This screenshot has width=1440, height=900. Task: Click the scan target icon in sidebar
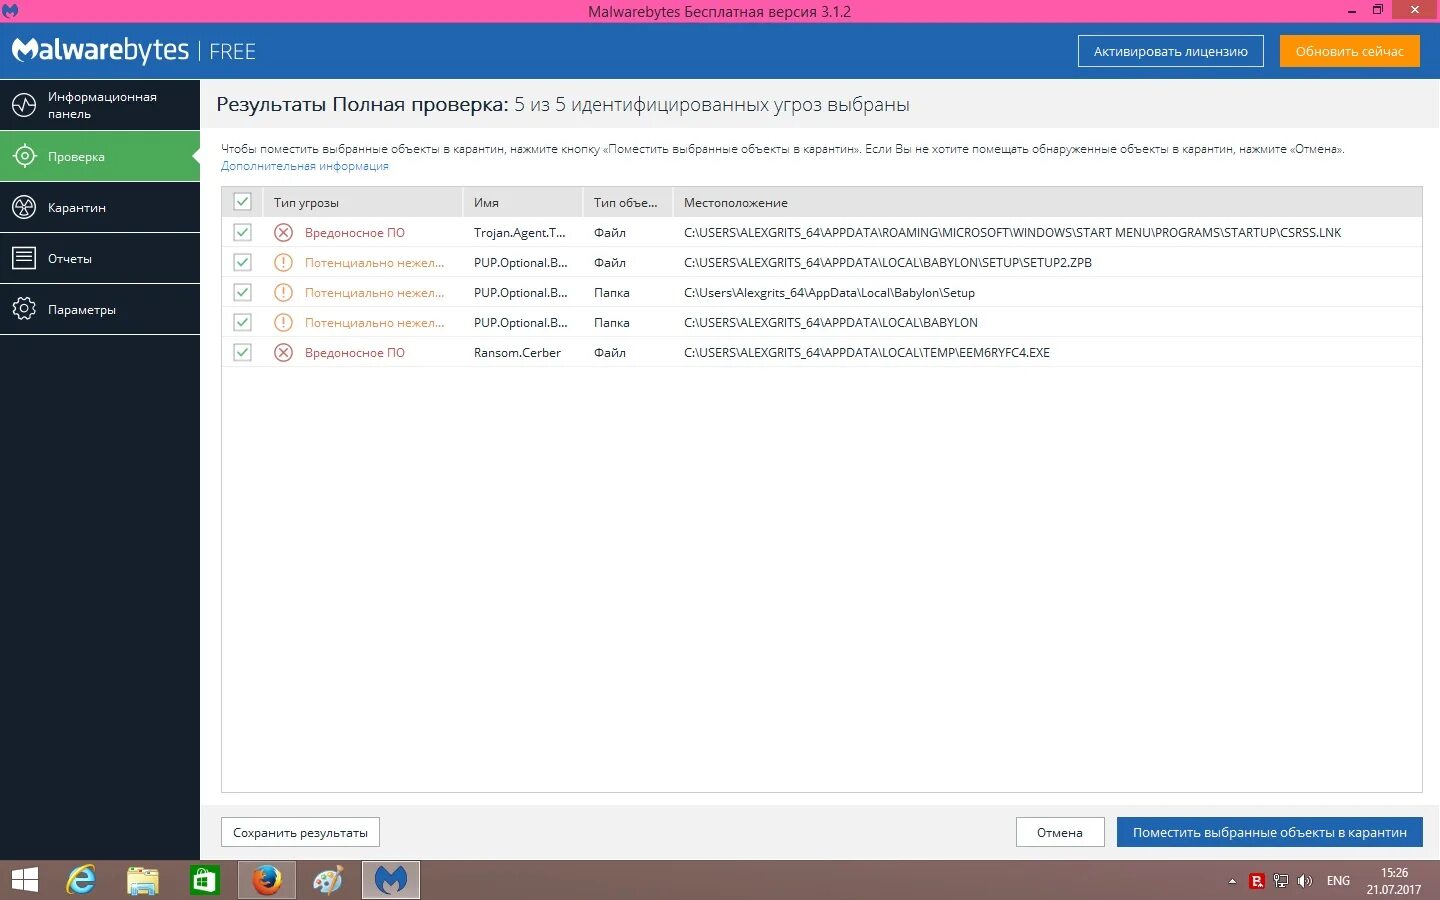click(x=24, y=156)
